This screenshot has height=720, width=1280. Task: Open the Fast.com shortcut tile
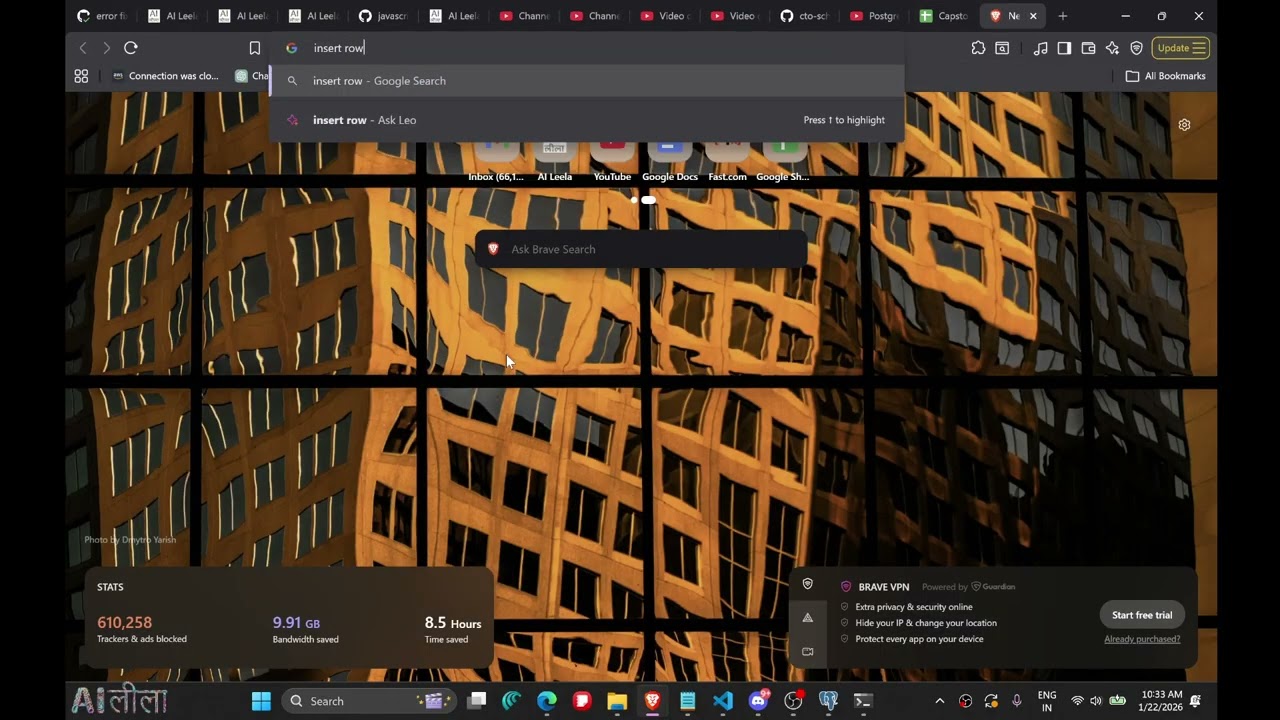(x=727, y=160)
